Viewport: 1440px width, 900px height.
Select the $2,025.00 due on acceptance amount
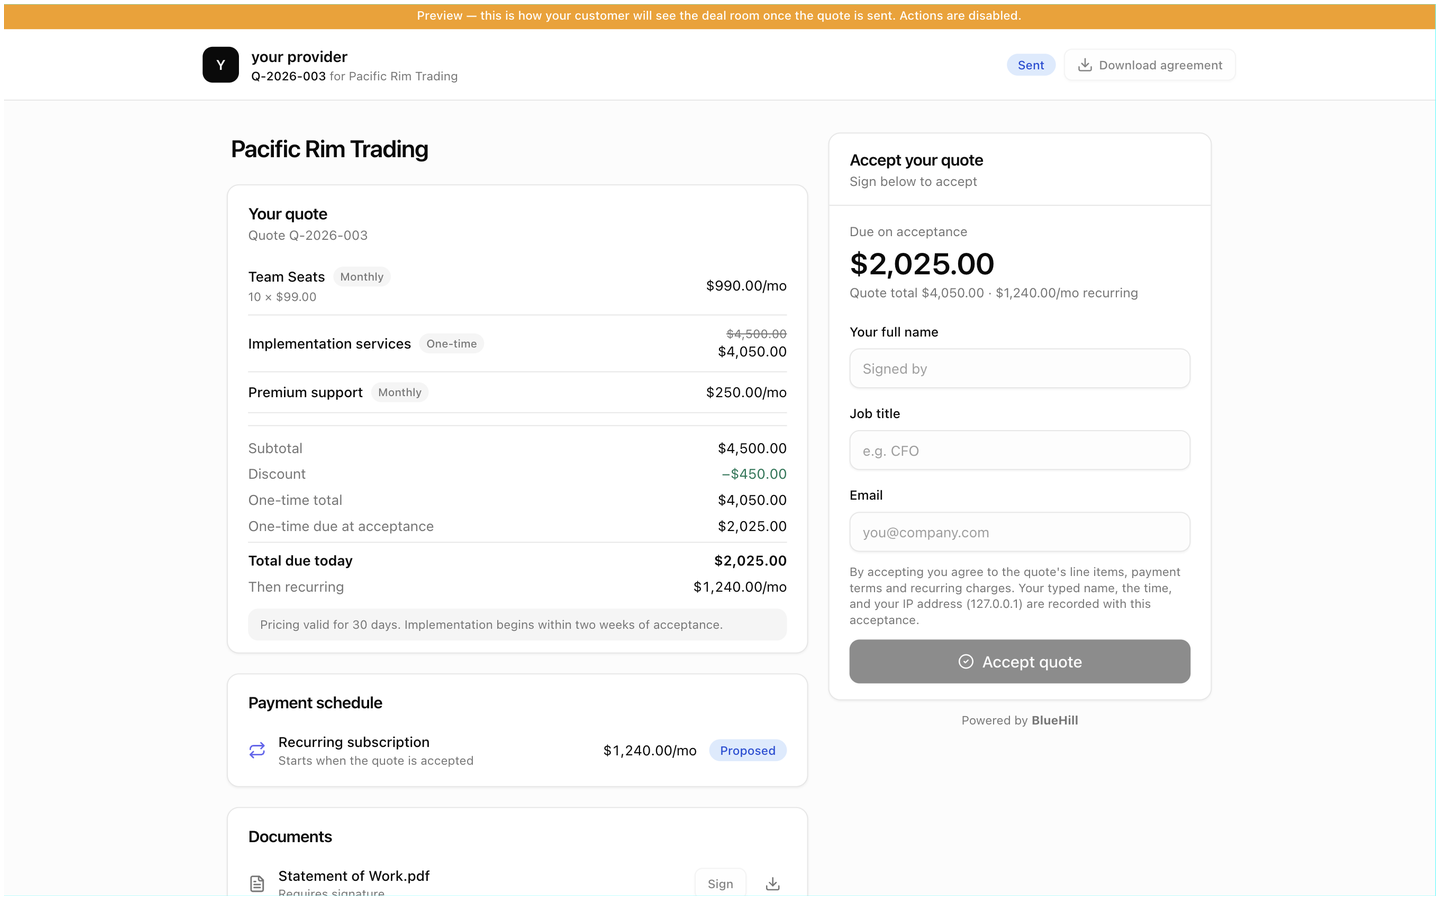(x=922, y=264)
